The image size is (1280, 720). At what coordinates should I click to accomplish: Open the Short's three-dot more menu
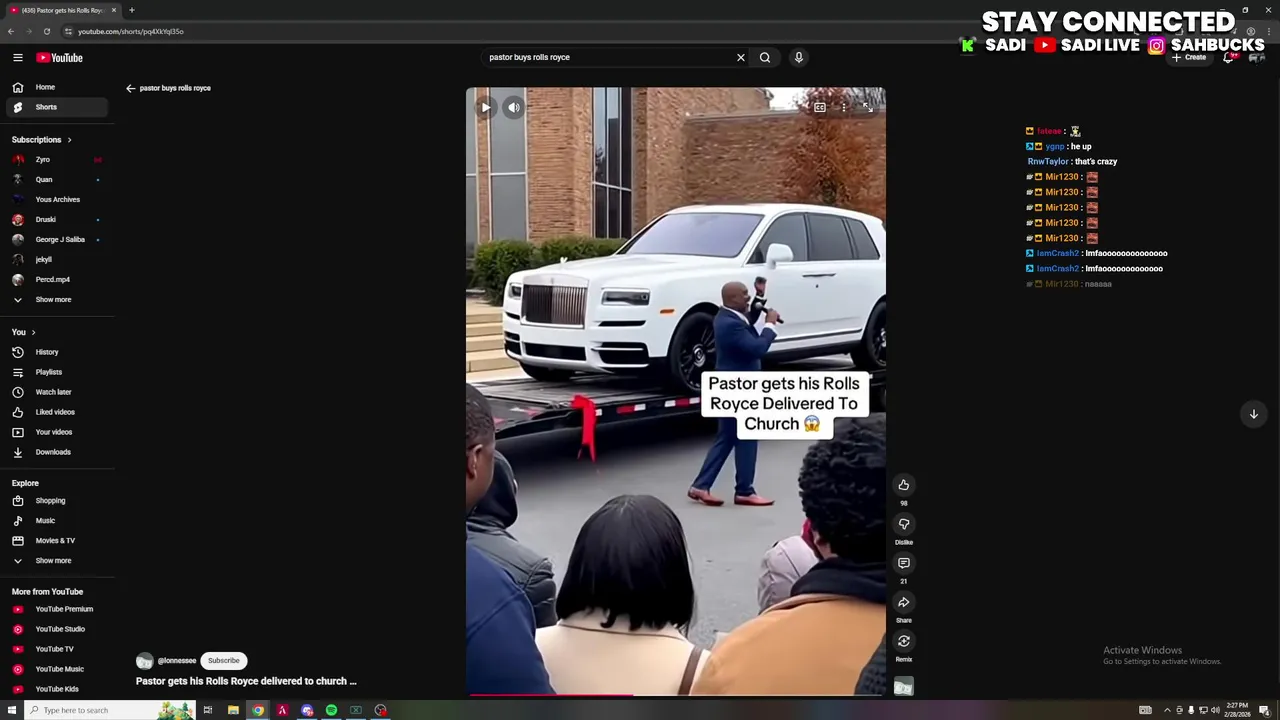(844, 107)
